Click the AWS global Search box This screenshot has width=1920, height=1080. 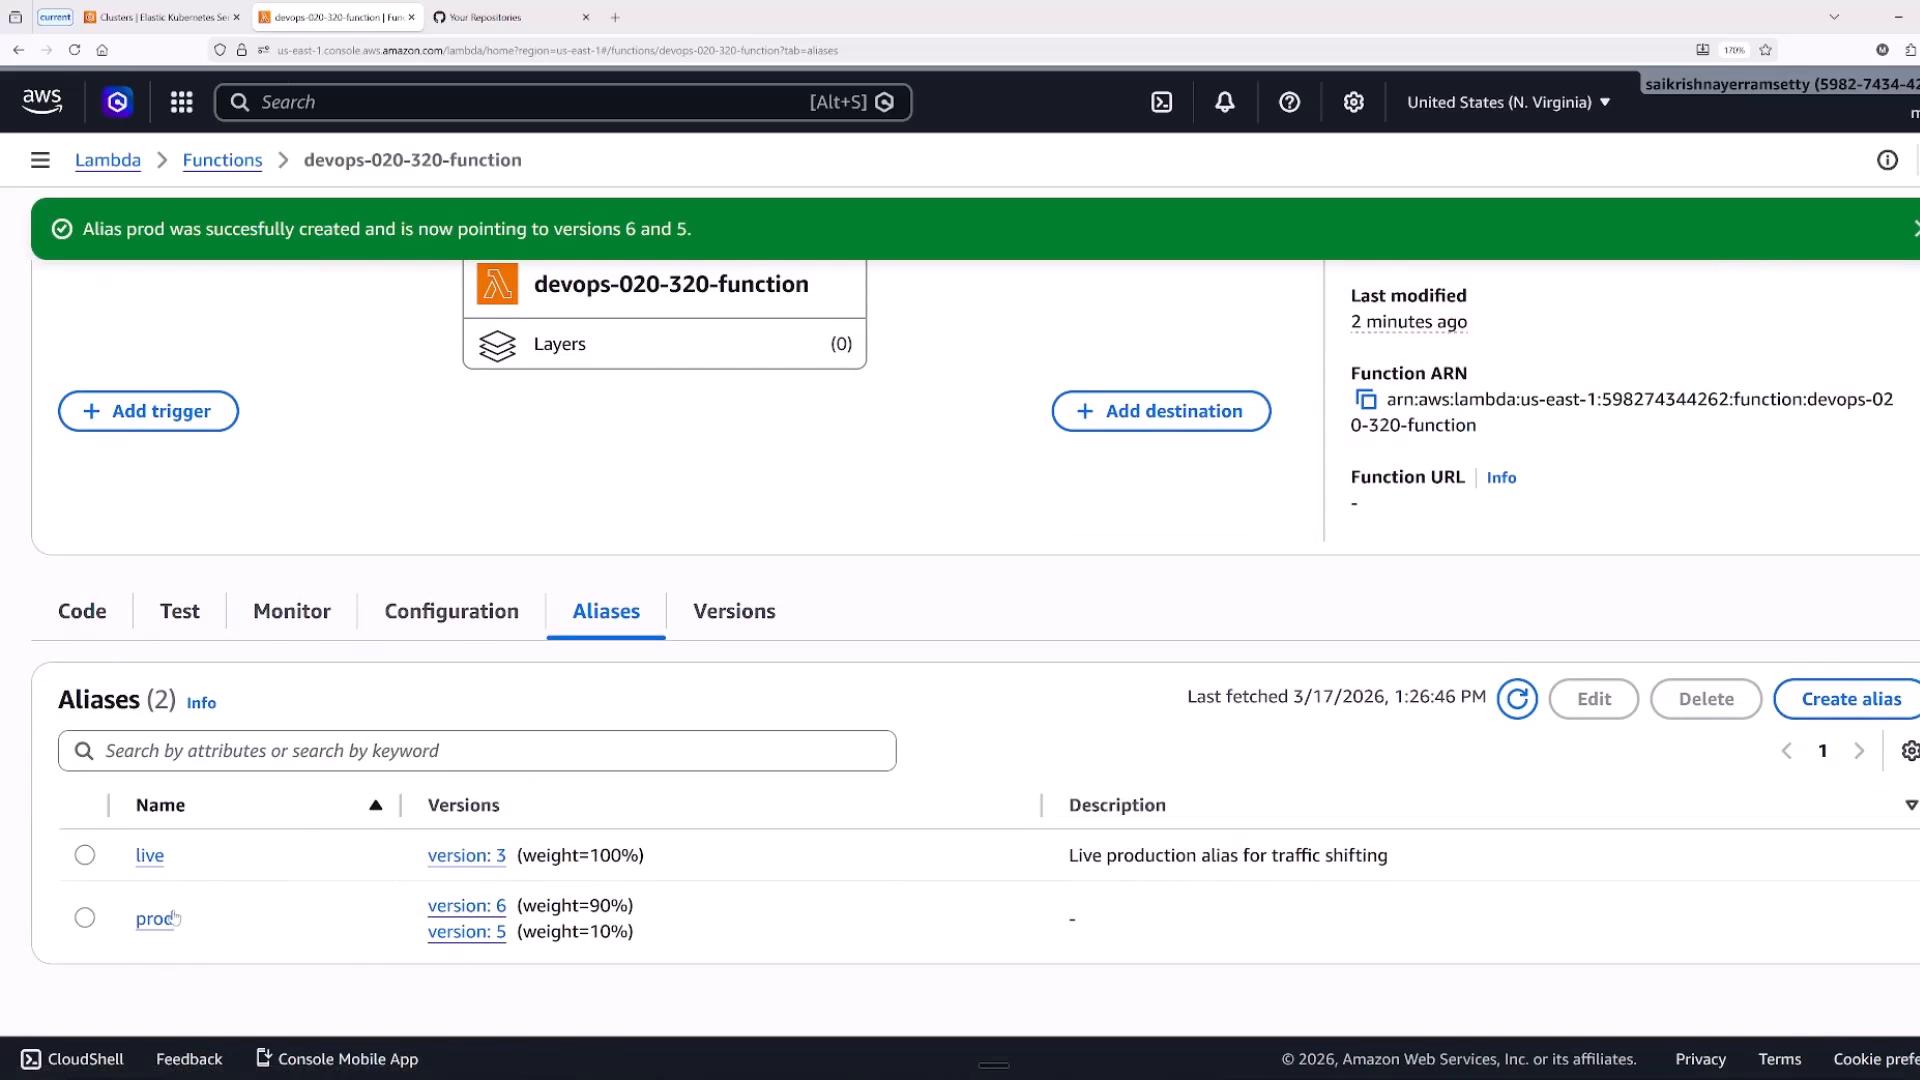click(x=563, y=102)
